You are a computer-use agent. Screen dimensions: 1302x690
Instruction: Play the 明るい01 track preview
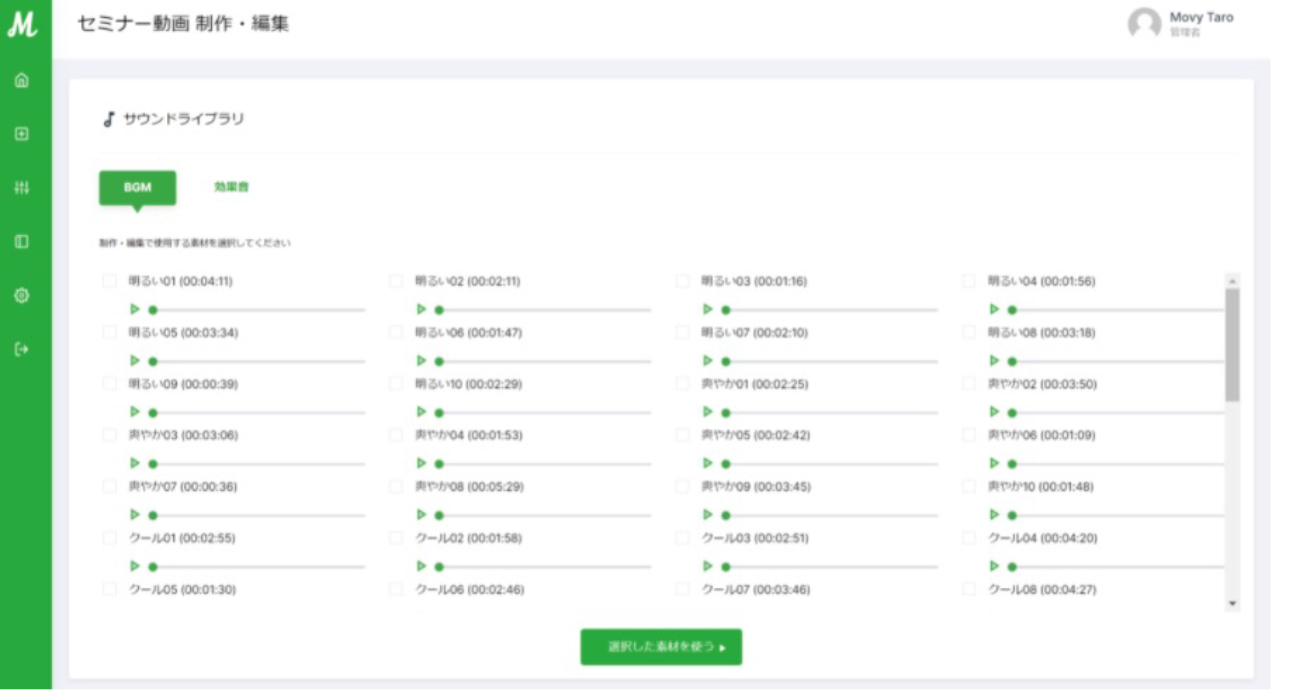[135, 309]
